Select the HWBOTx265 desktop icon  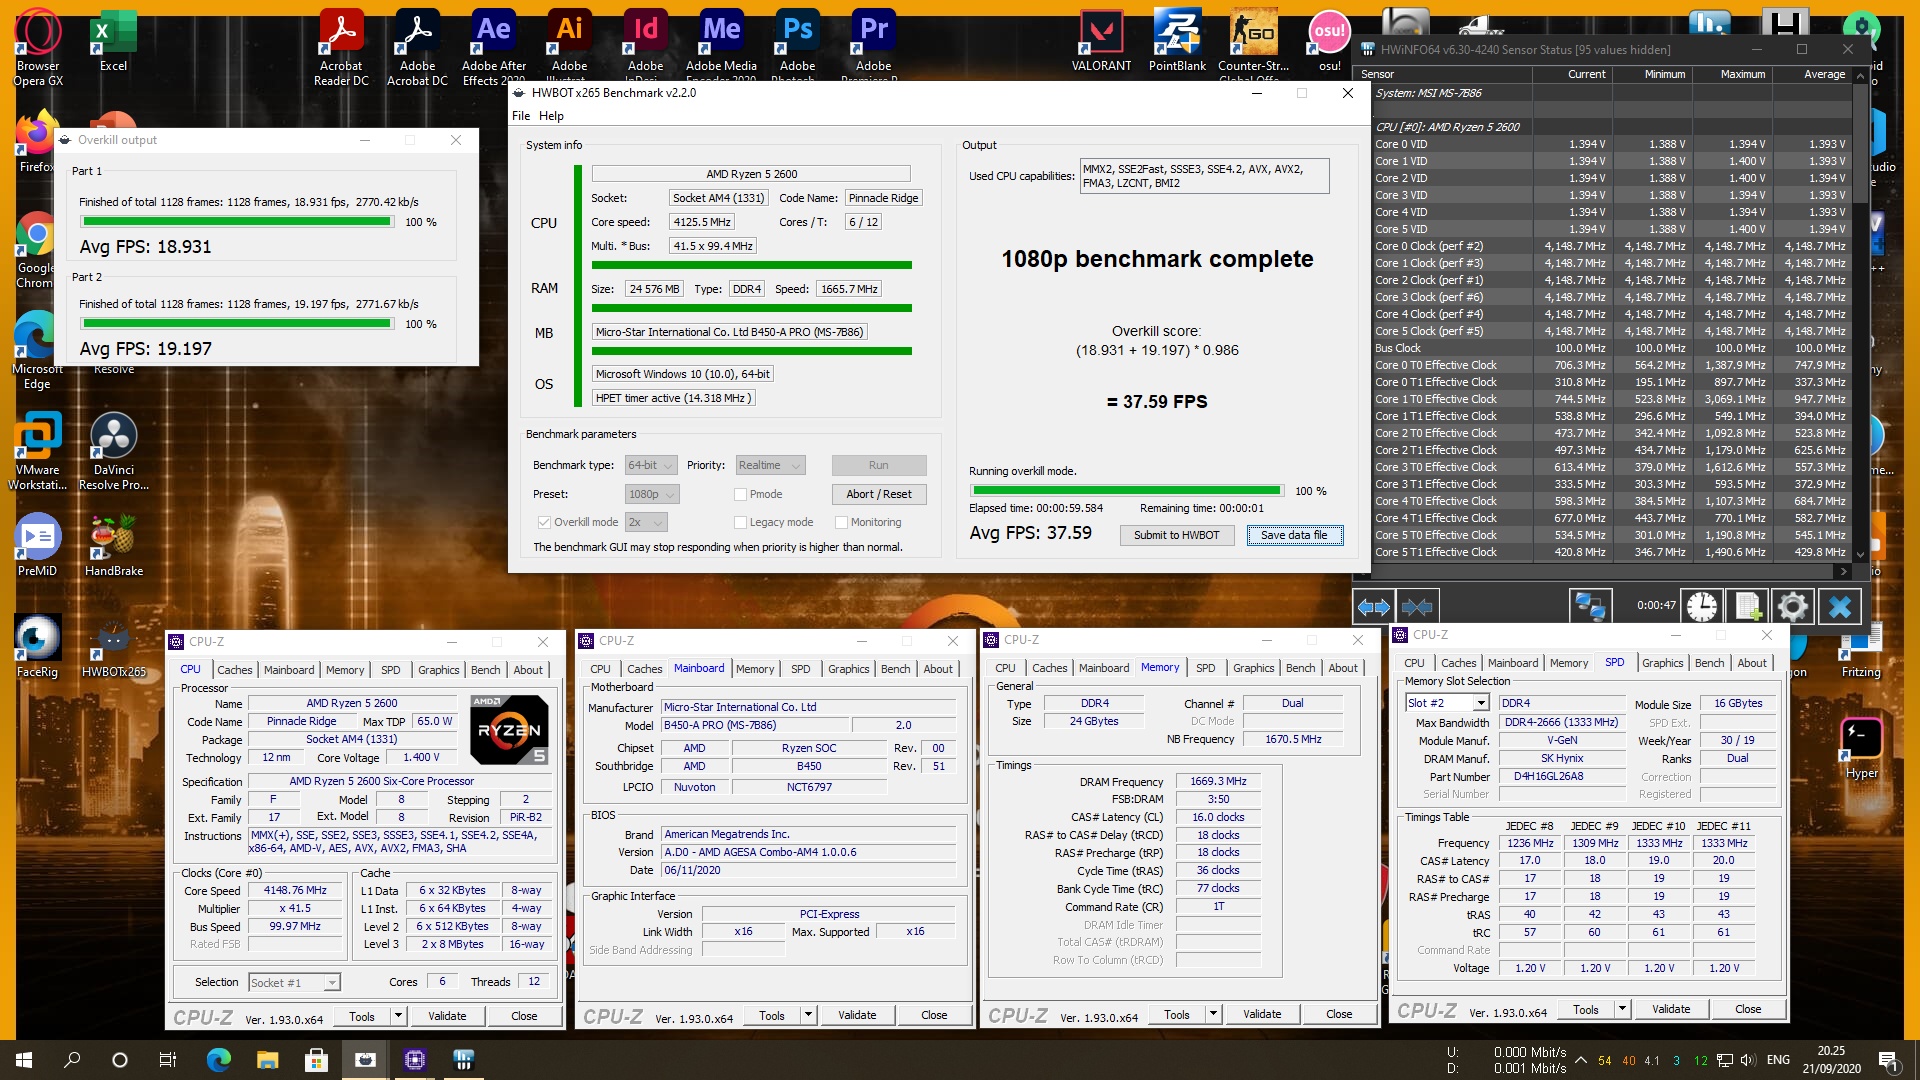click(114, 647)
